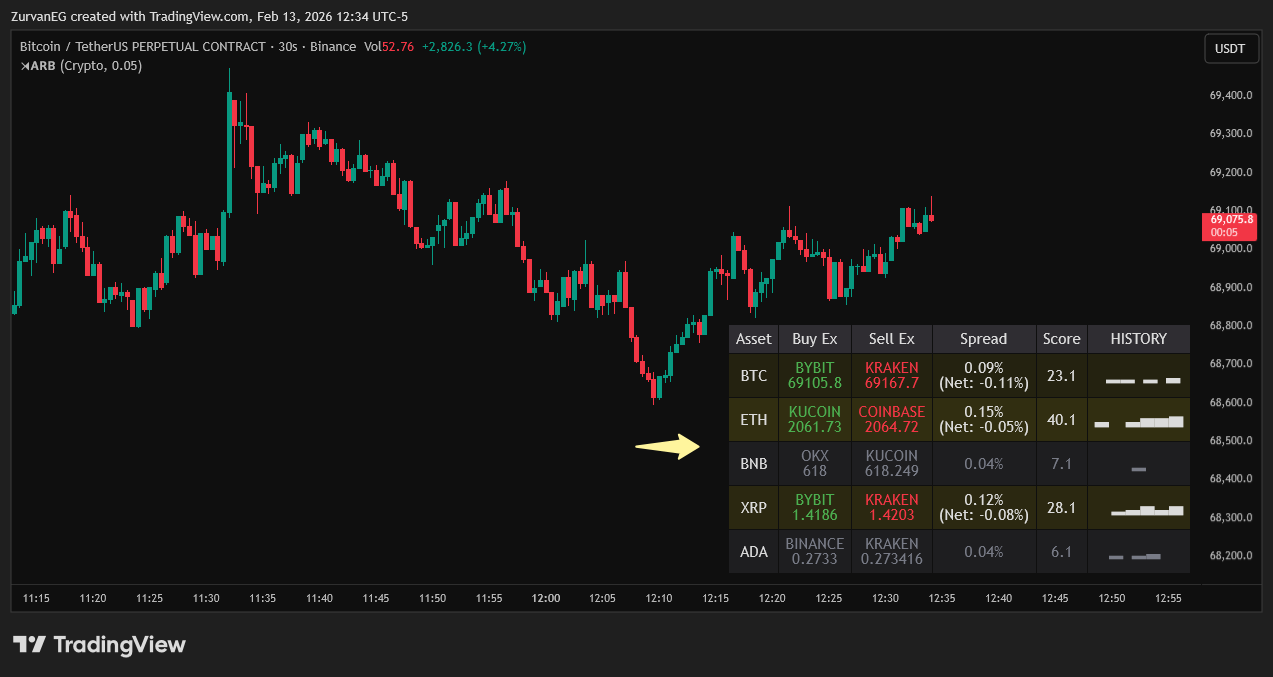The height and width of the screenshot is (677, 1273).
Task: Click the HISTORY column header
Action: pyautogui.click(x=1139, y=339)
